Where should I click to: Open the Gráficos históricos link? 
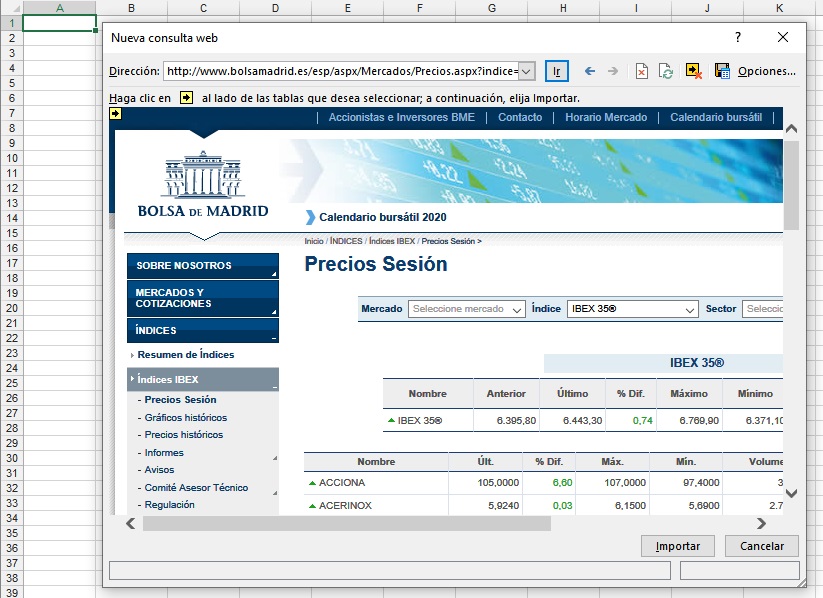coord(186,417)
